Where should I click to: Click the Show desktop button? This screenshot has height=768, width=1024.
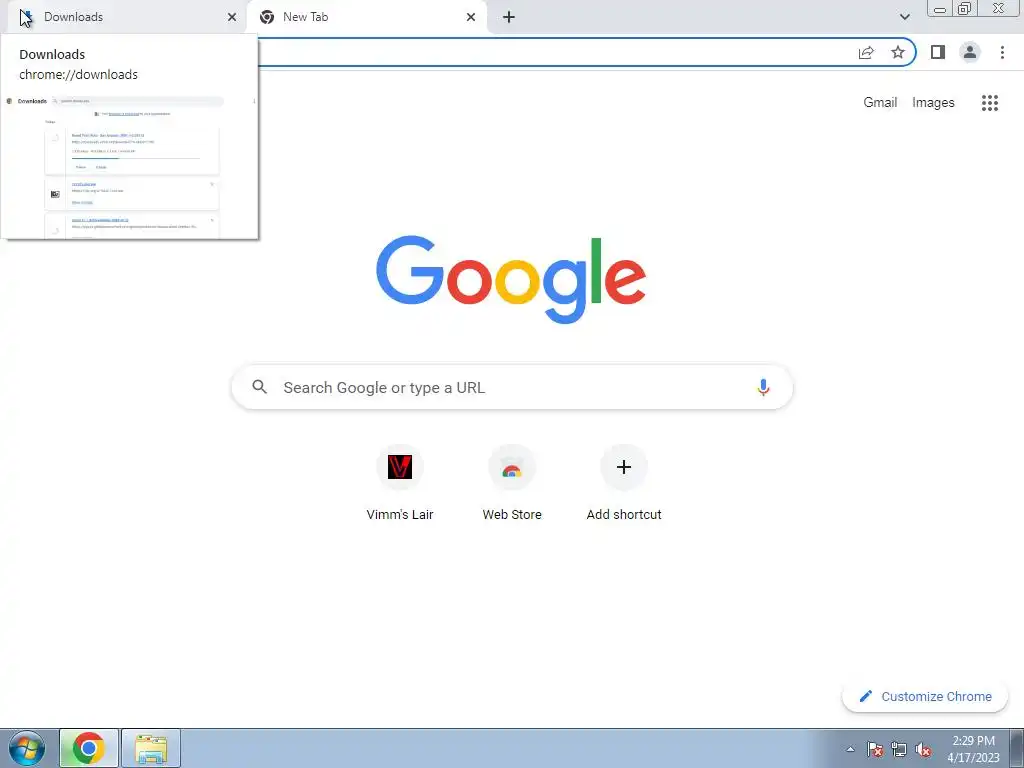click(1017, 748)
